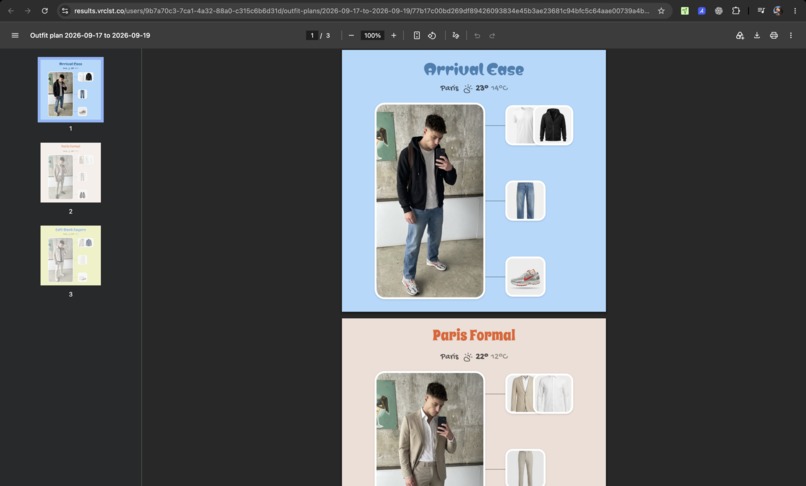Click the silver red sneaker item image

tap(525, 277)
